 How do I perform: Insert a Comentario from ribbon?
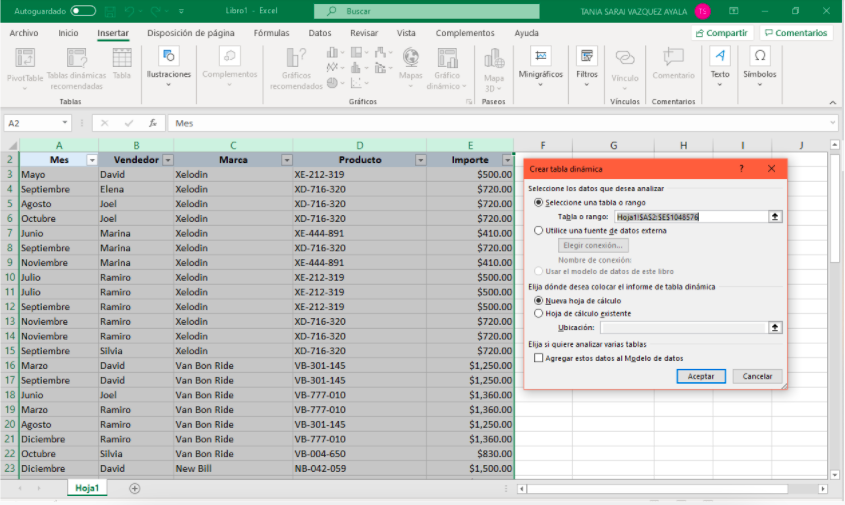pyautogui.click(x=673, y=64)
